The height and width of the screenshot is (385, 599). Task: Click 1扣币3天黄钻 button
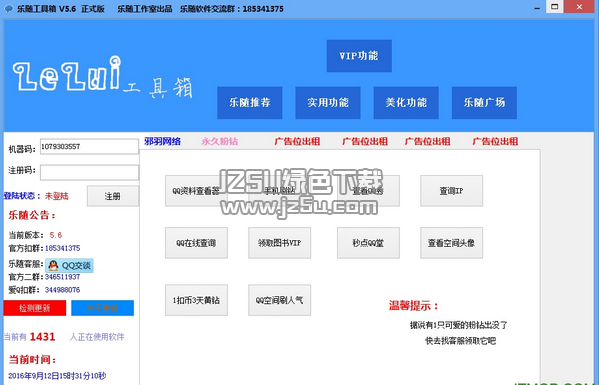pyautogui.click(x=196, y=300)
